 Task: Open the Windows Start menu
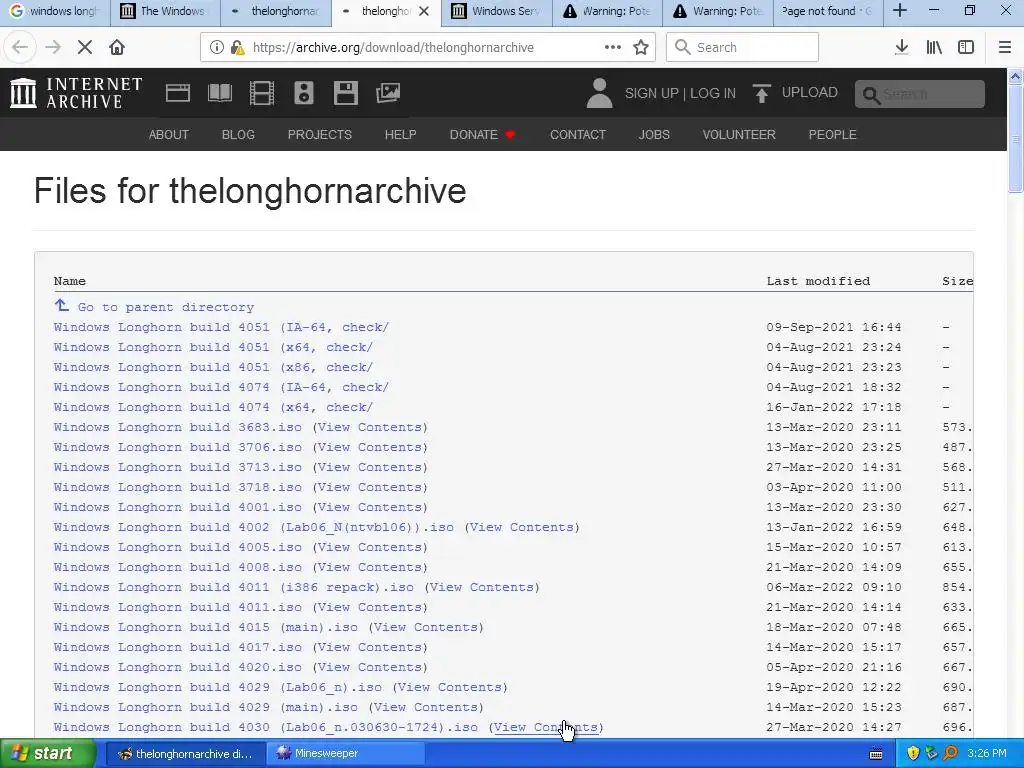[x=47, y=753]
